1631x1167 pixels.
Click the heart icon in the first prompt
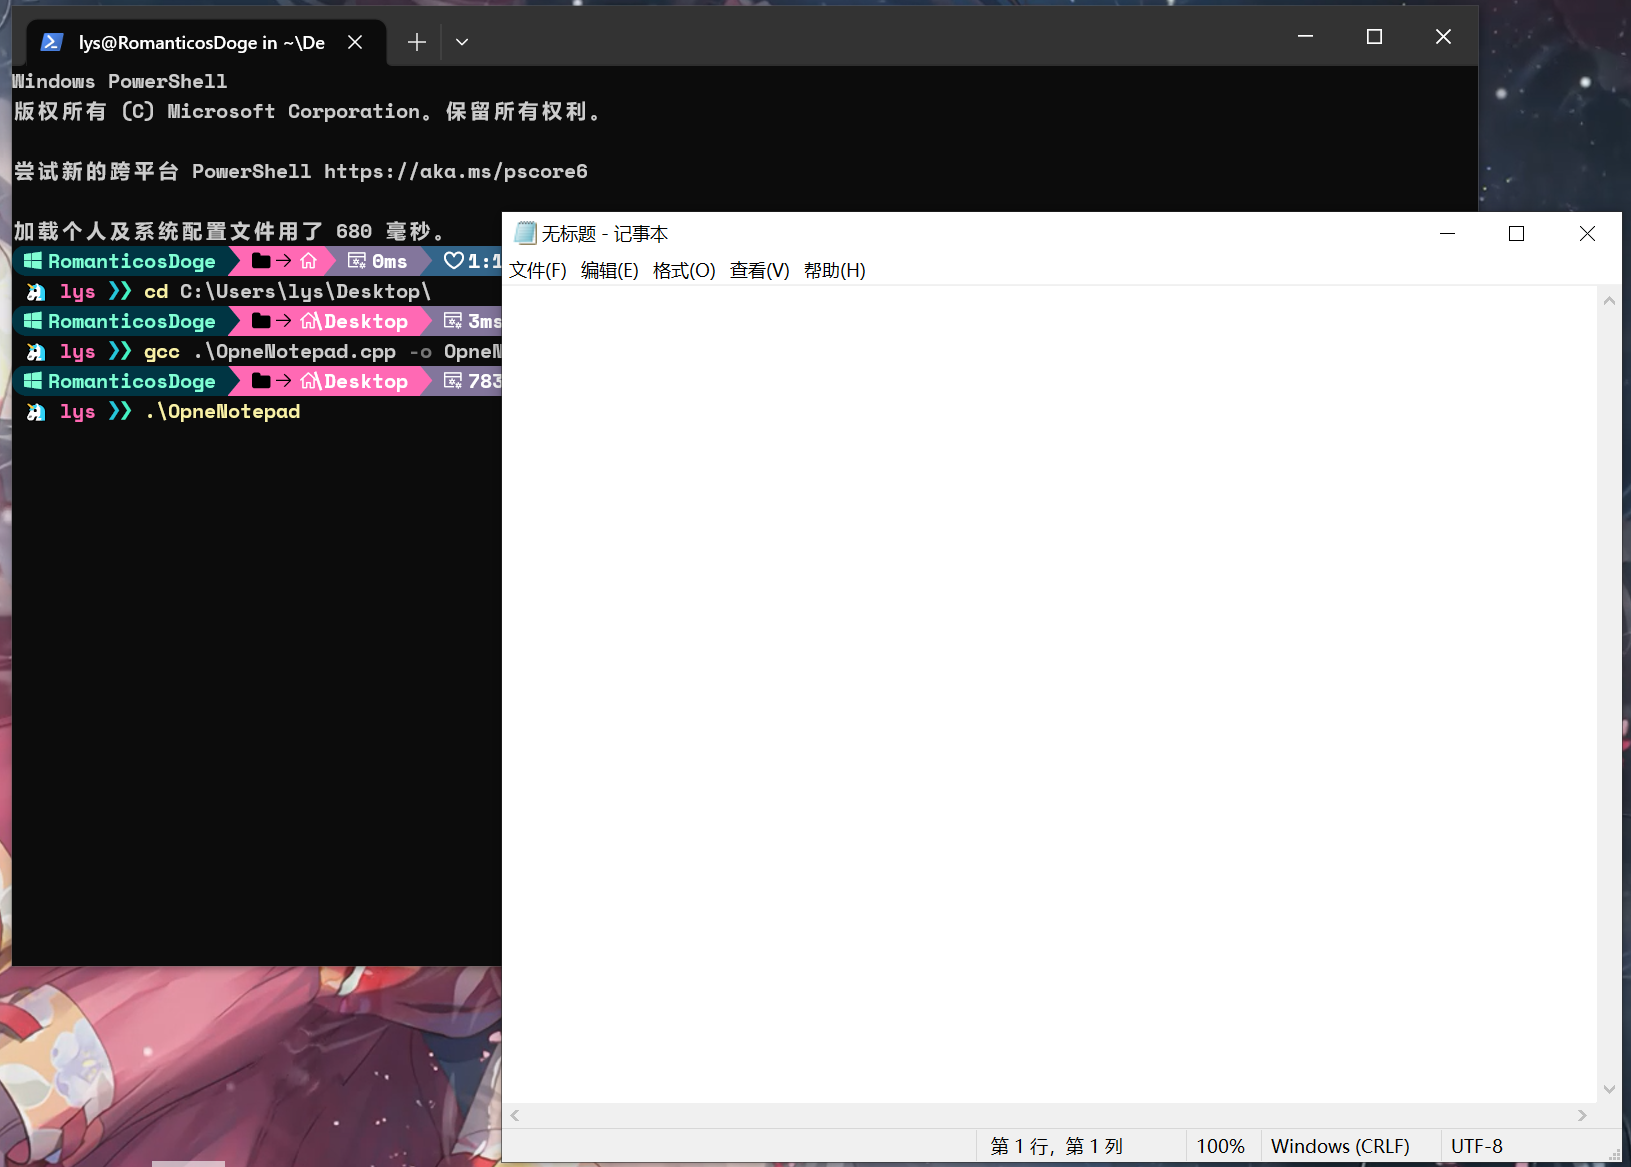[454, 261]
